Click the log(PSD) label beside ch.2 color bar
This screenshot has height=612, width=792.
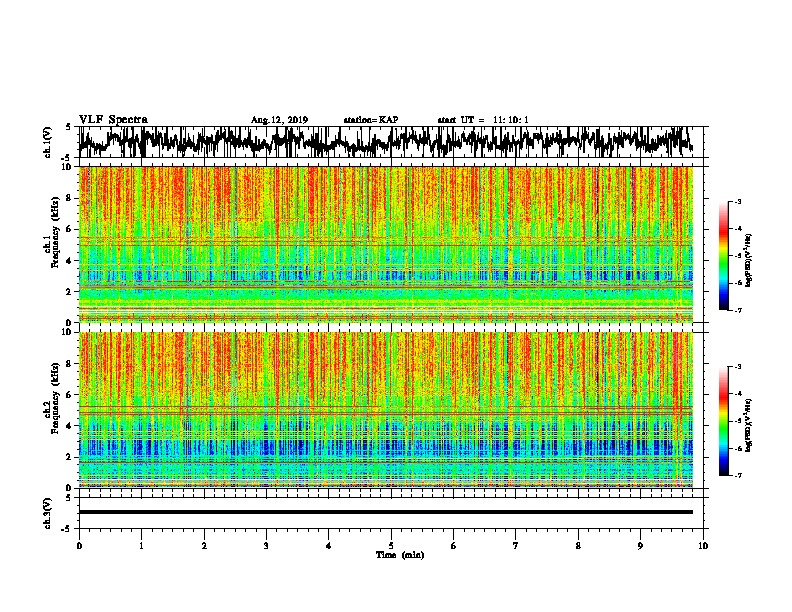click(749, 425)
